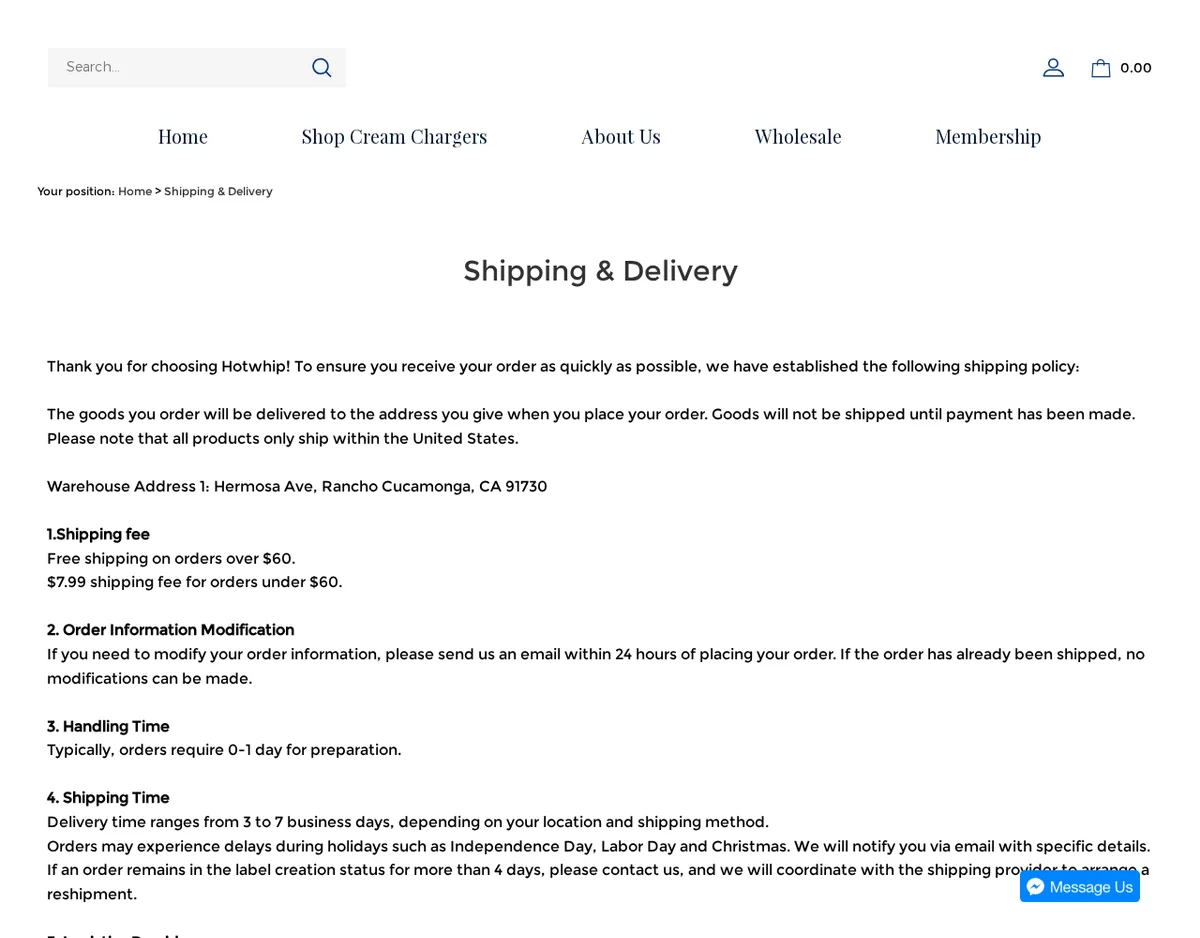Screen dimensions: 1200x938
Task: Click the 4. Shipping Time heading
Action: [108, 798]
